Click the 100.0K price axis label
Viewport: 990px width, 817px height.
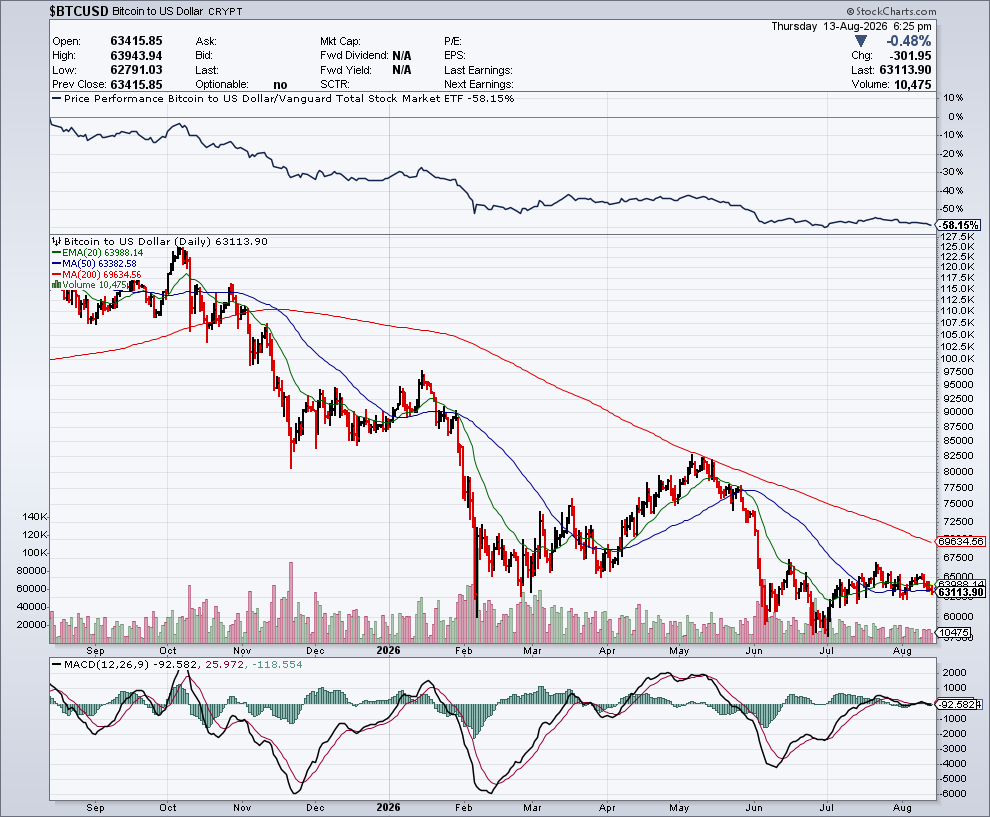[x=957, y=359]
